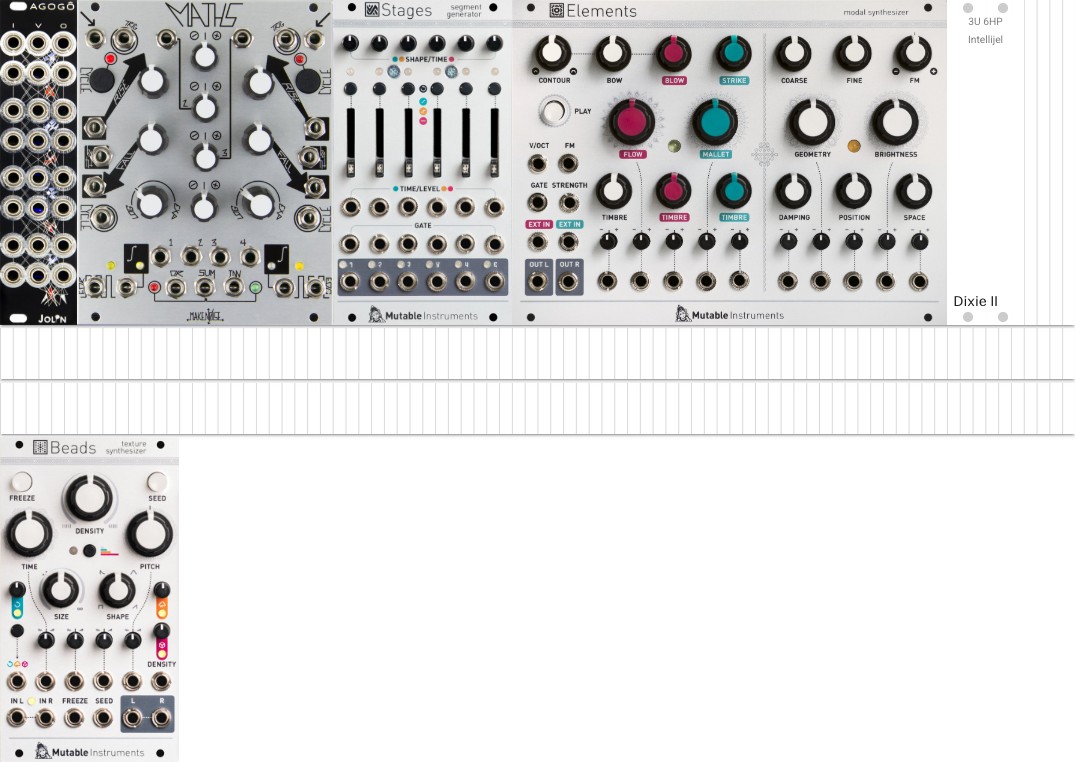Click the SUM output jack on Maths
1075x762 pixels.
[205, 287]
